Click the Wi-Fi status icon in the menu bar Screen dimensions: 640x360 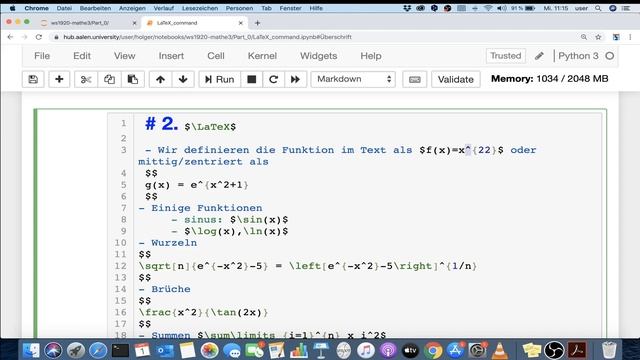(488, 8)
